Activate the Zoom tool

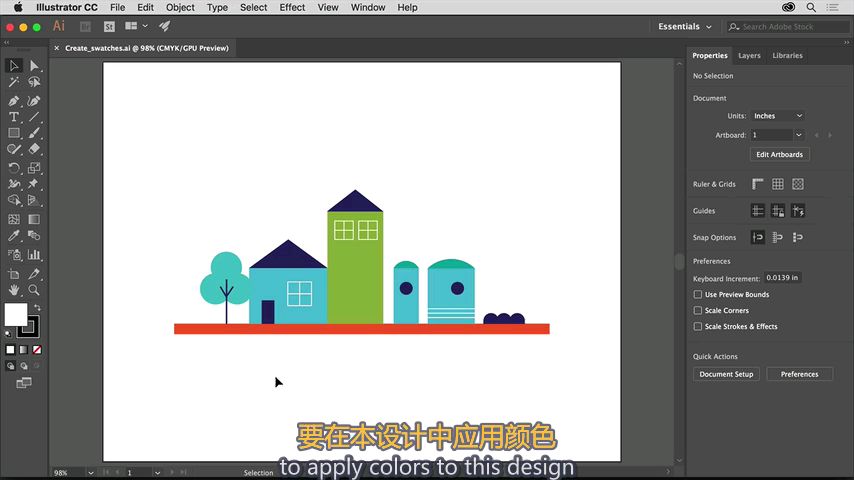click(34, 290)
